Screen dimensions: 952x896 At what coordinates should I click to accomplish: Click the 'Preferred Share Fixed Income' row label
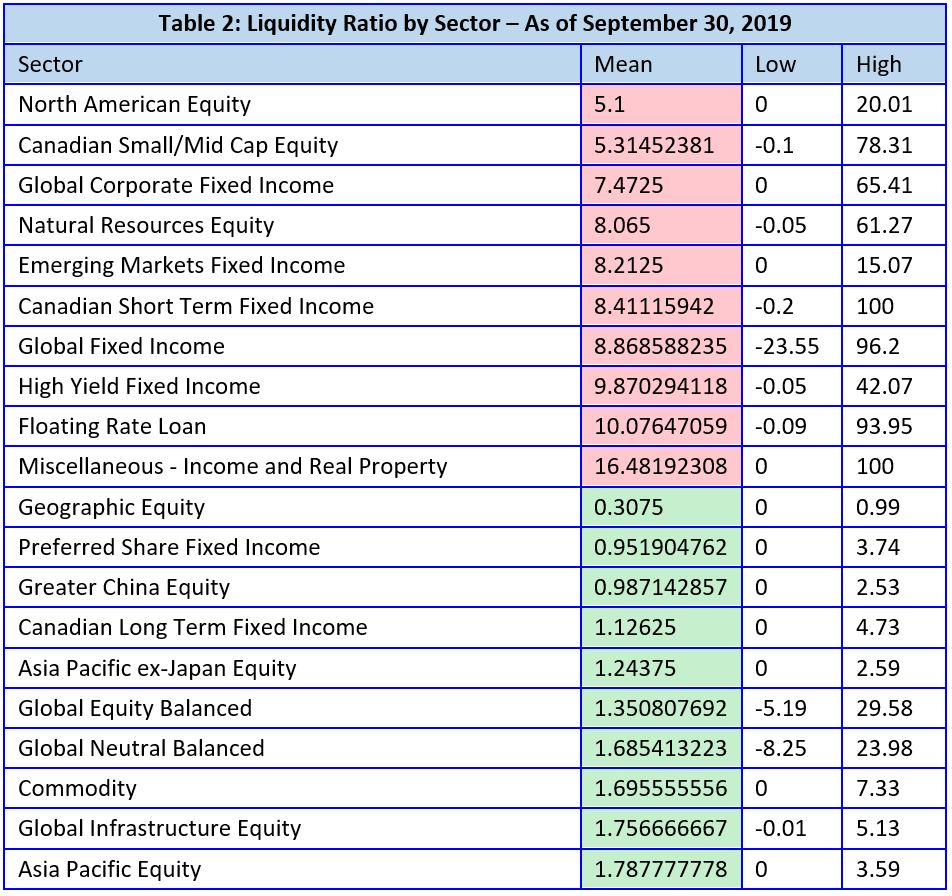169,547
